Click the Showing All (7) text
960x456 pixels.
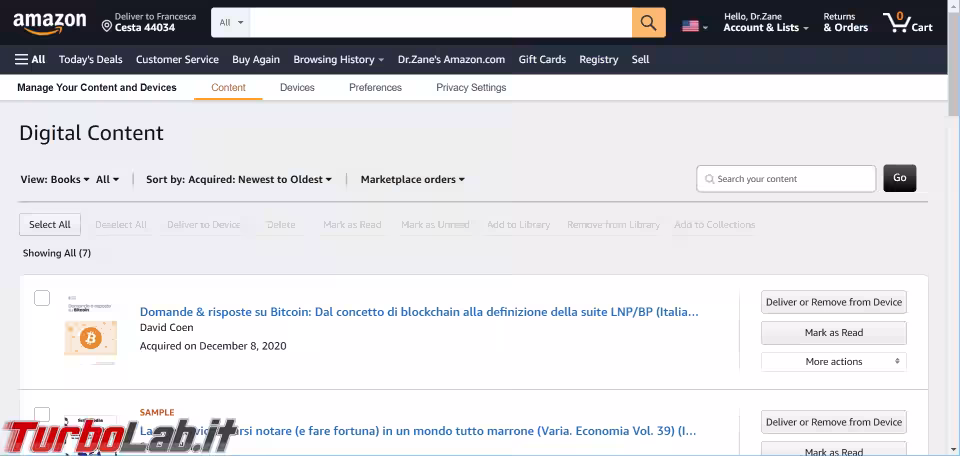click(57, 253)
